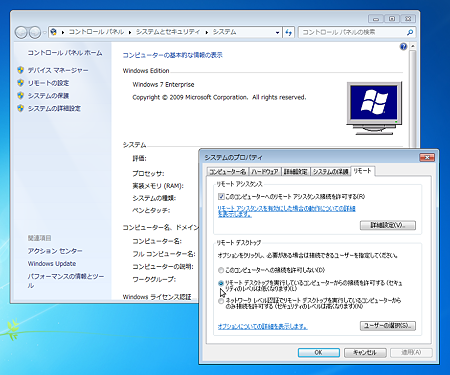450x375 pixels.
Task: Expand arrow after コントロール パネル breadcrumb
Action: click(130, 32)
